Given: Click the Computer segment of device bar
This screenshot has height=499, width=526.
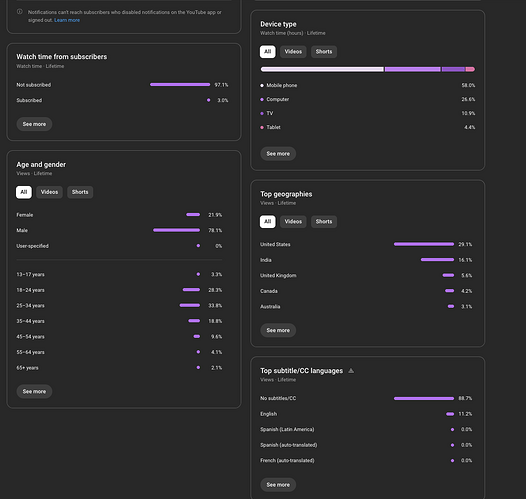Looking at the screenshot, I should 413,69.
